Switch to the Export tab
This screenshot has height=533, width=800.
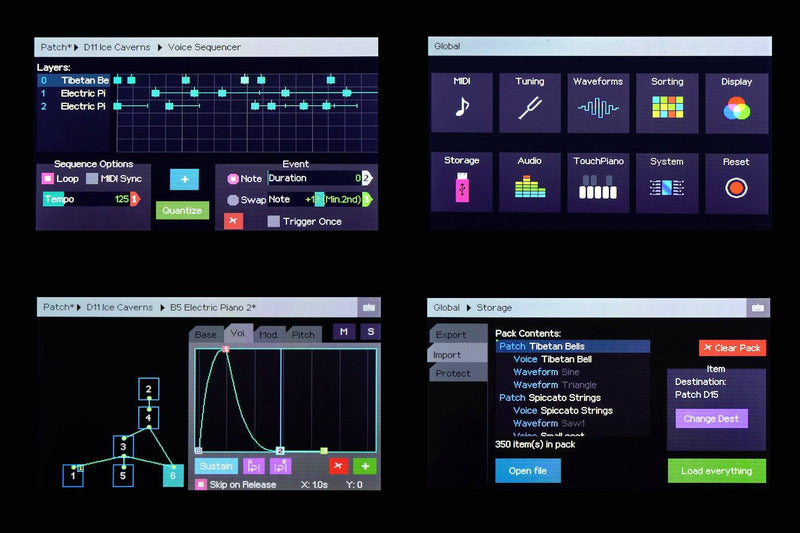coord(450,335)
